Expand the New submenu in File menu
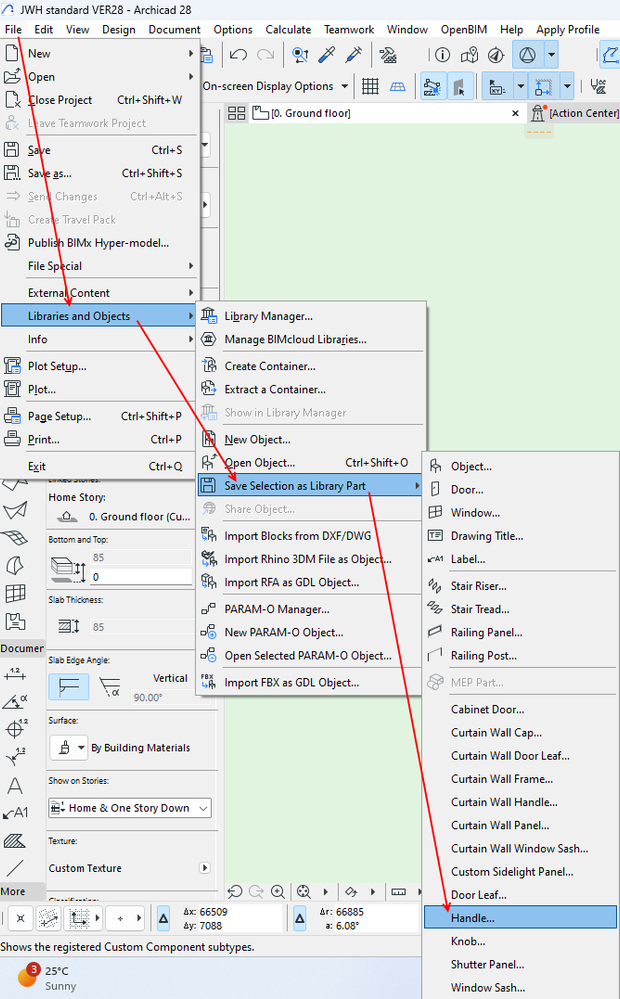The height and width of the screenshot is (999, 620). tap(100, 54)
